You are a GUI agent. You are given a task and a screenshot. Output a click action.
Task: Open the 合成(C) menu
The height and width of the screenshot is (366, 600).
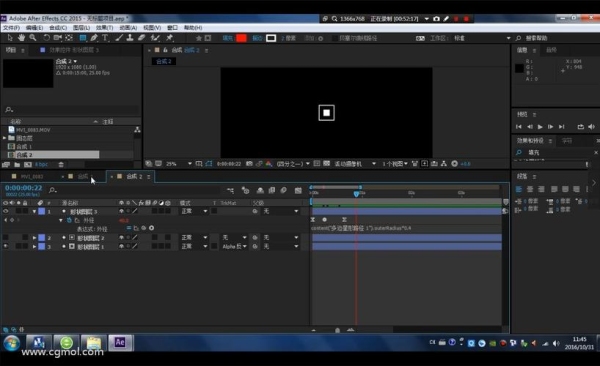tap(58, 28)
